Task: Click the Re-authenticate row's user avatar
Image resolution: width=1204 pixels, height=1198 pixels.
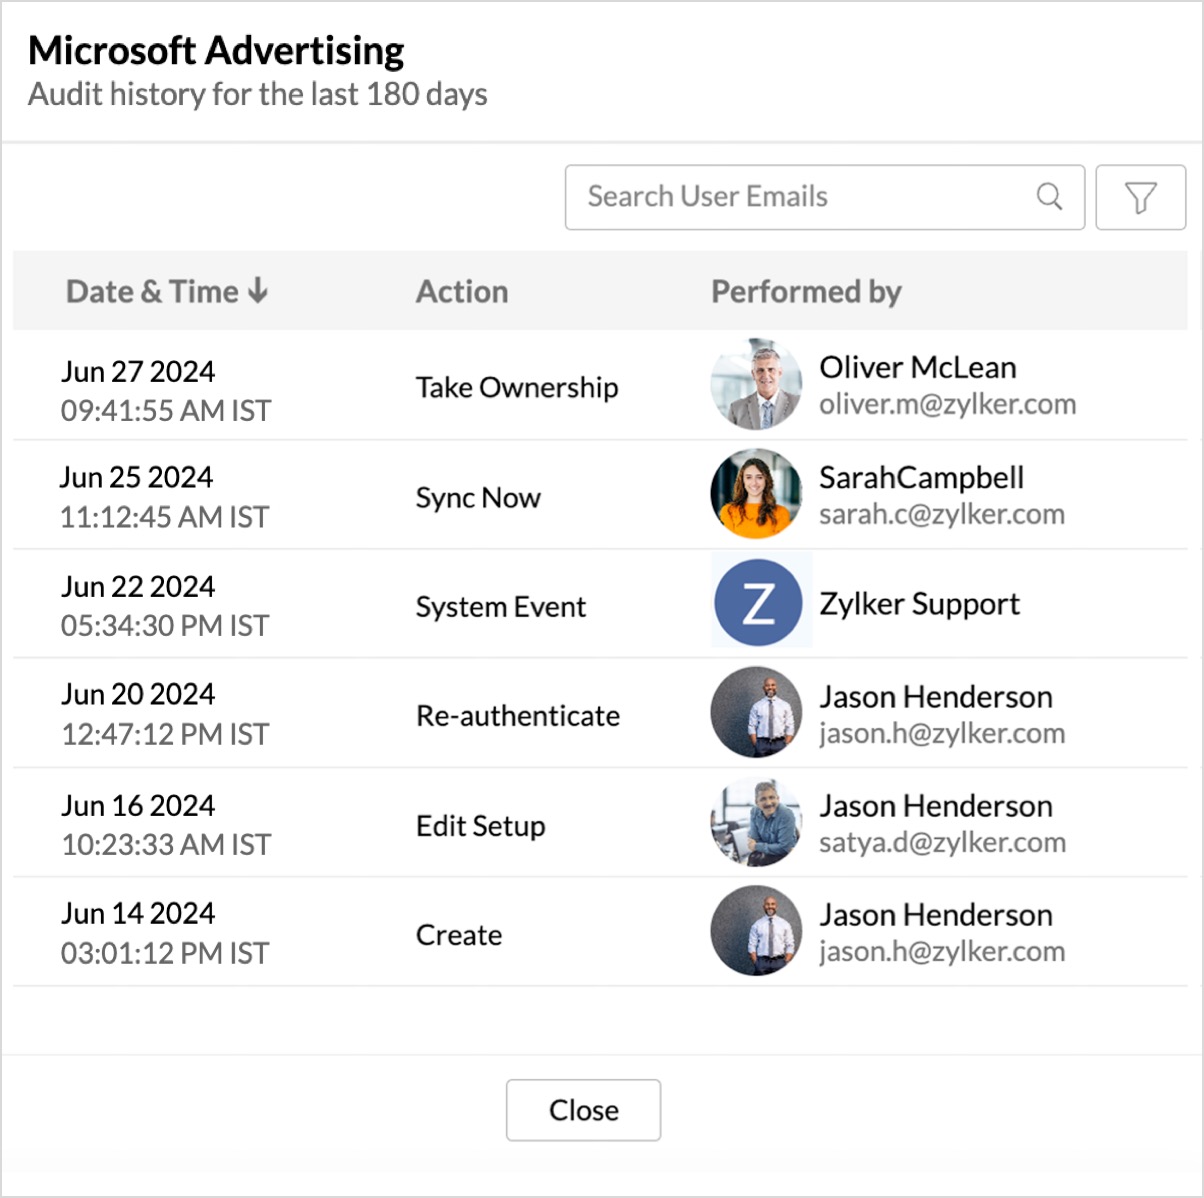Action: (x=756, y=713)
